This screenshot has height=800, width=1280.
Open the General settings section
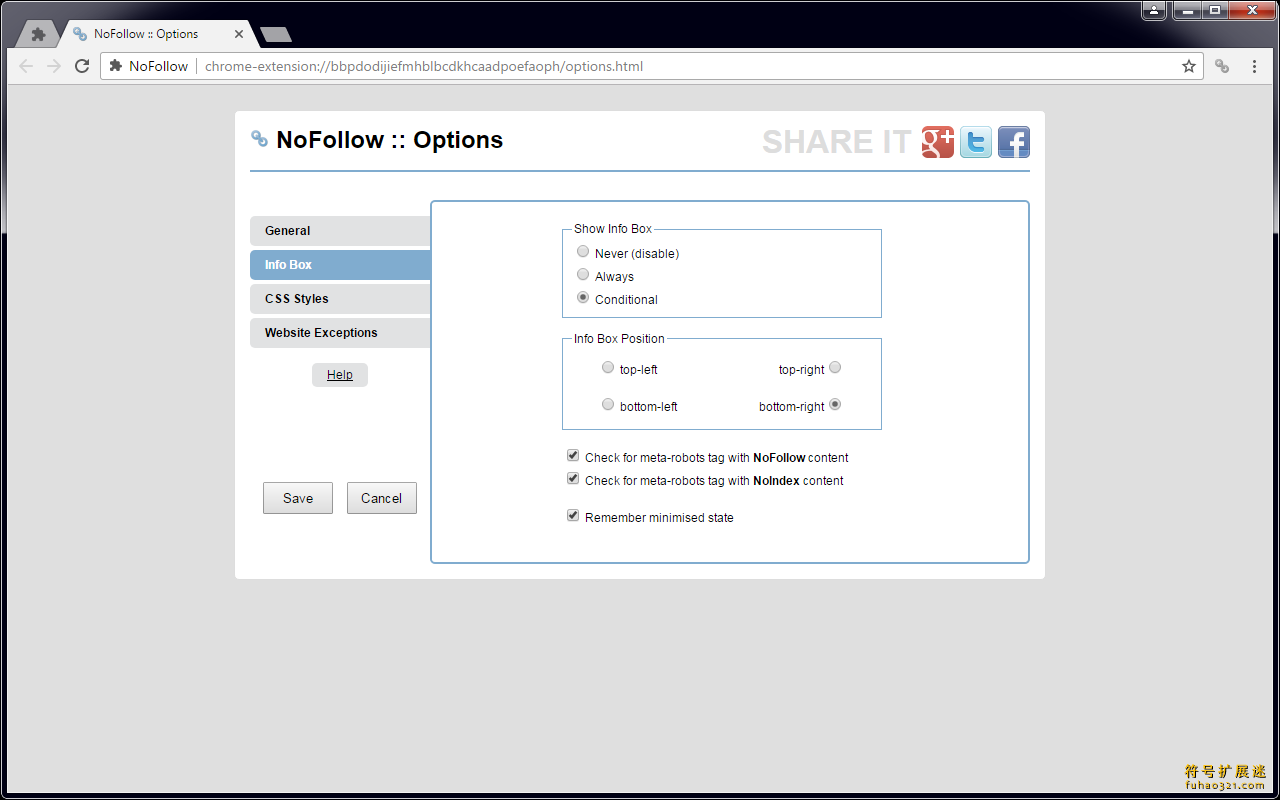(340, 231)
